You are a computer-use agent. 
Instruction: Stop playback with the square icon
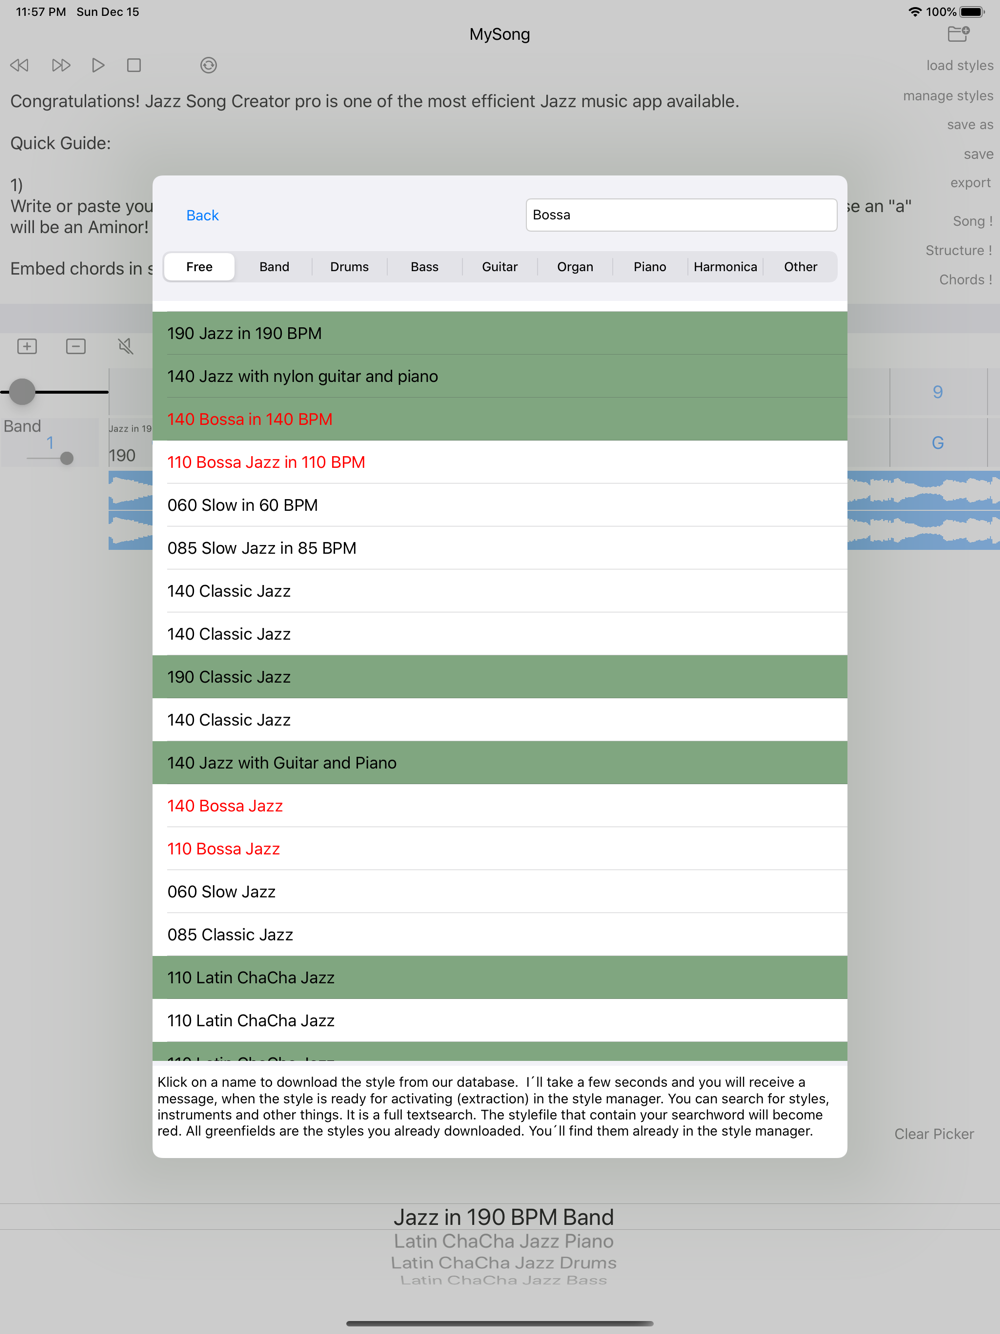tap(134, 65)
